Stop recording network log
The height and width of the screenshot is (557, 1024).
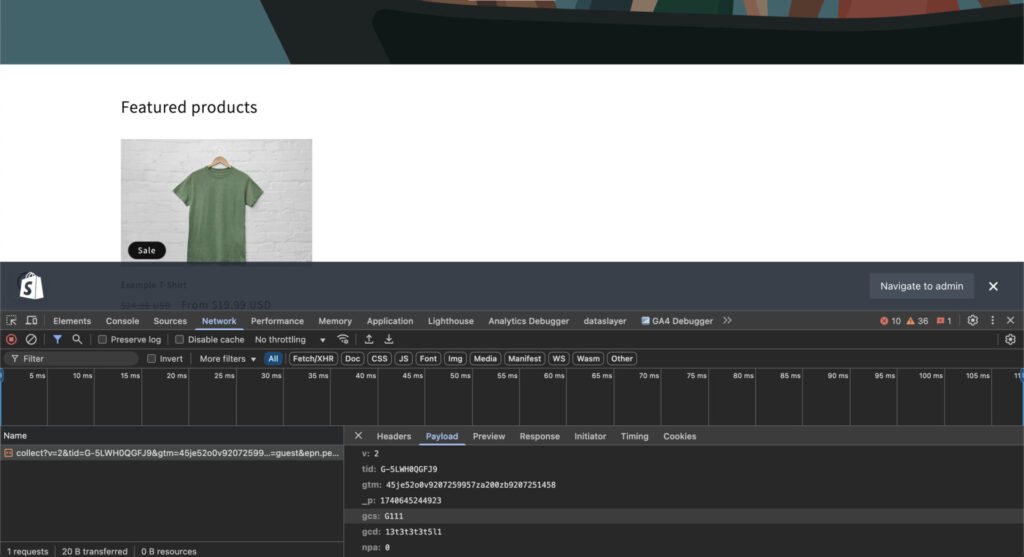(x=12, y=340)
